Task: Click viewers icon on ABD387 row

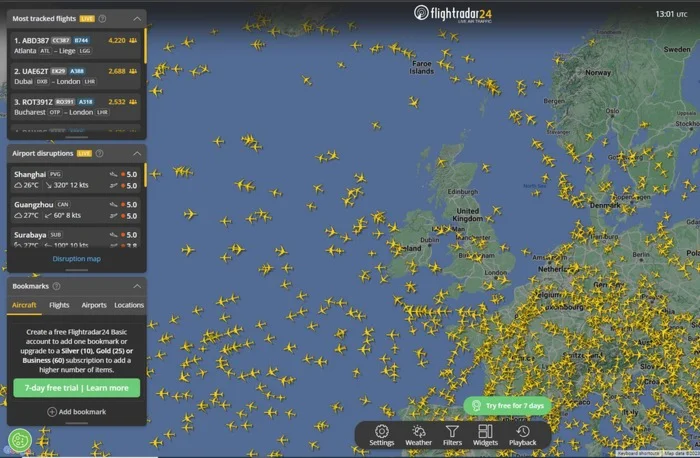Action: coord(133,40)
